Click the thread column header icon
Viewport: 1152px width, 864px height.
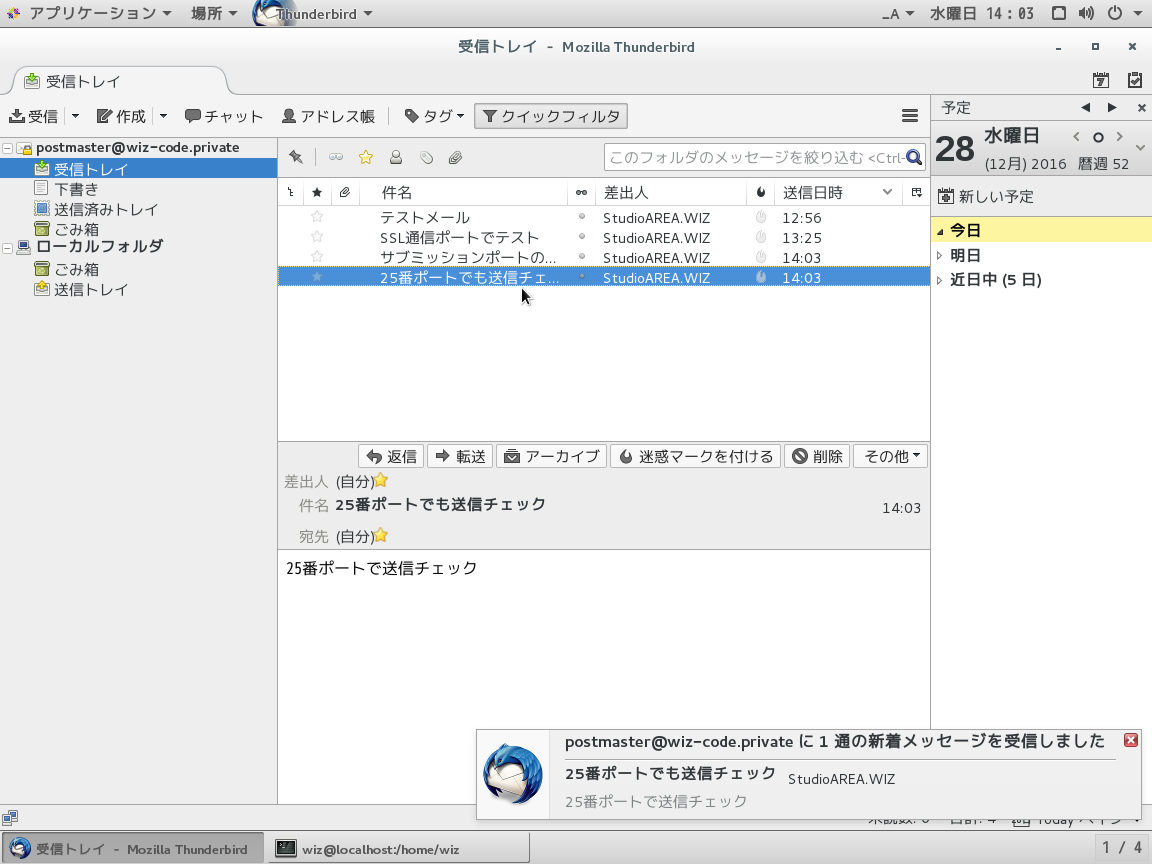click(x=291, y=192)
